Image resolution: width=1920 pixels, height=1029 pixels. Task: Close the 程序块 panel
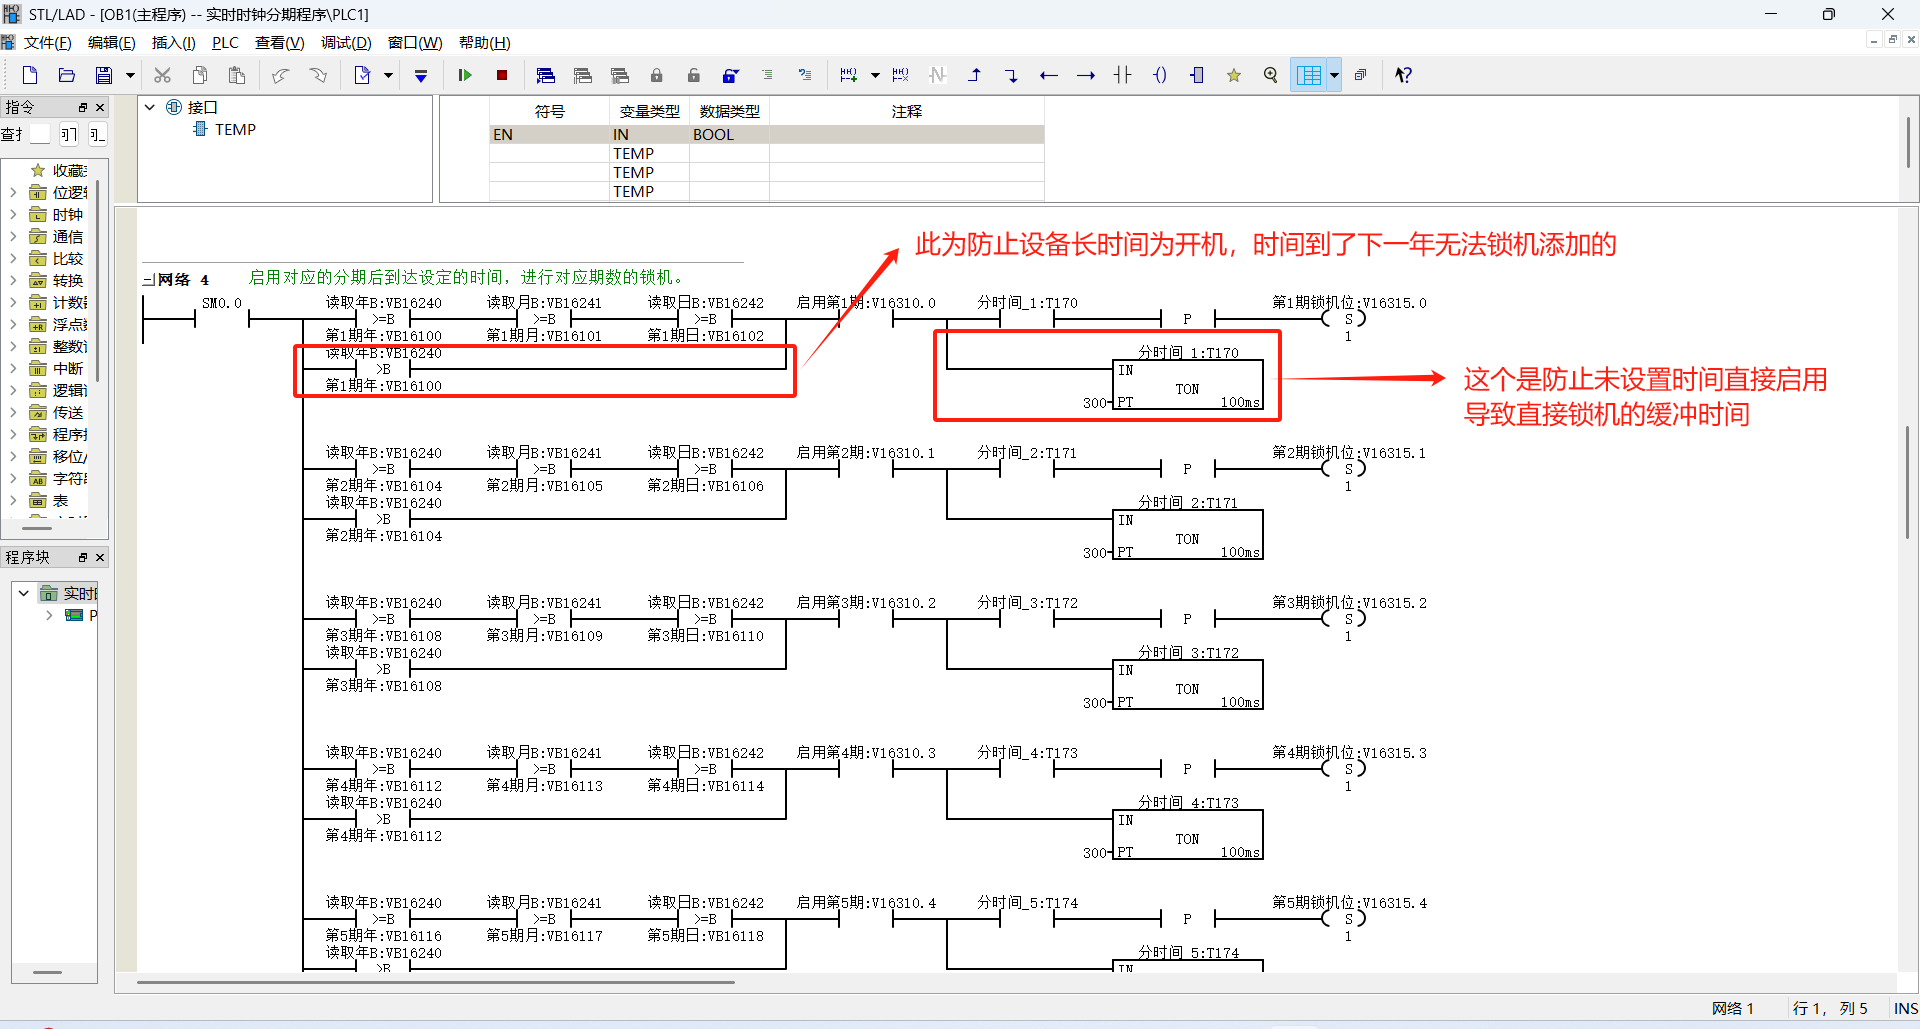(x=100, y=557)
